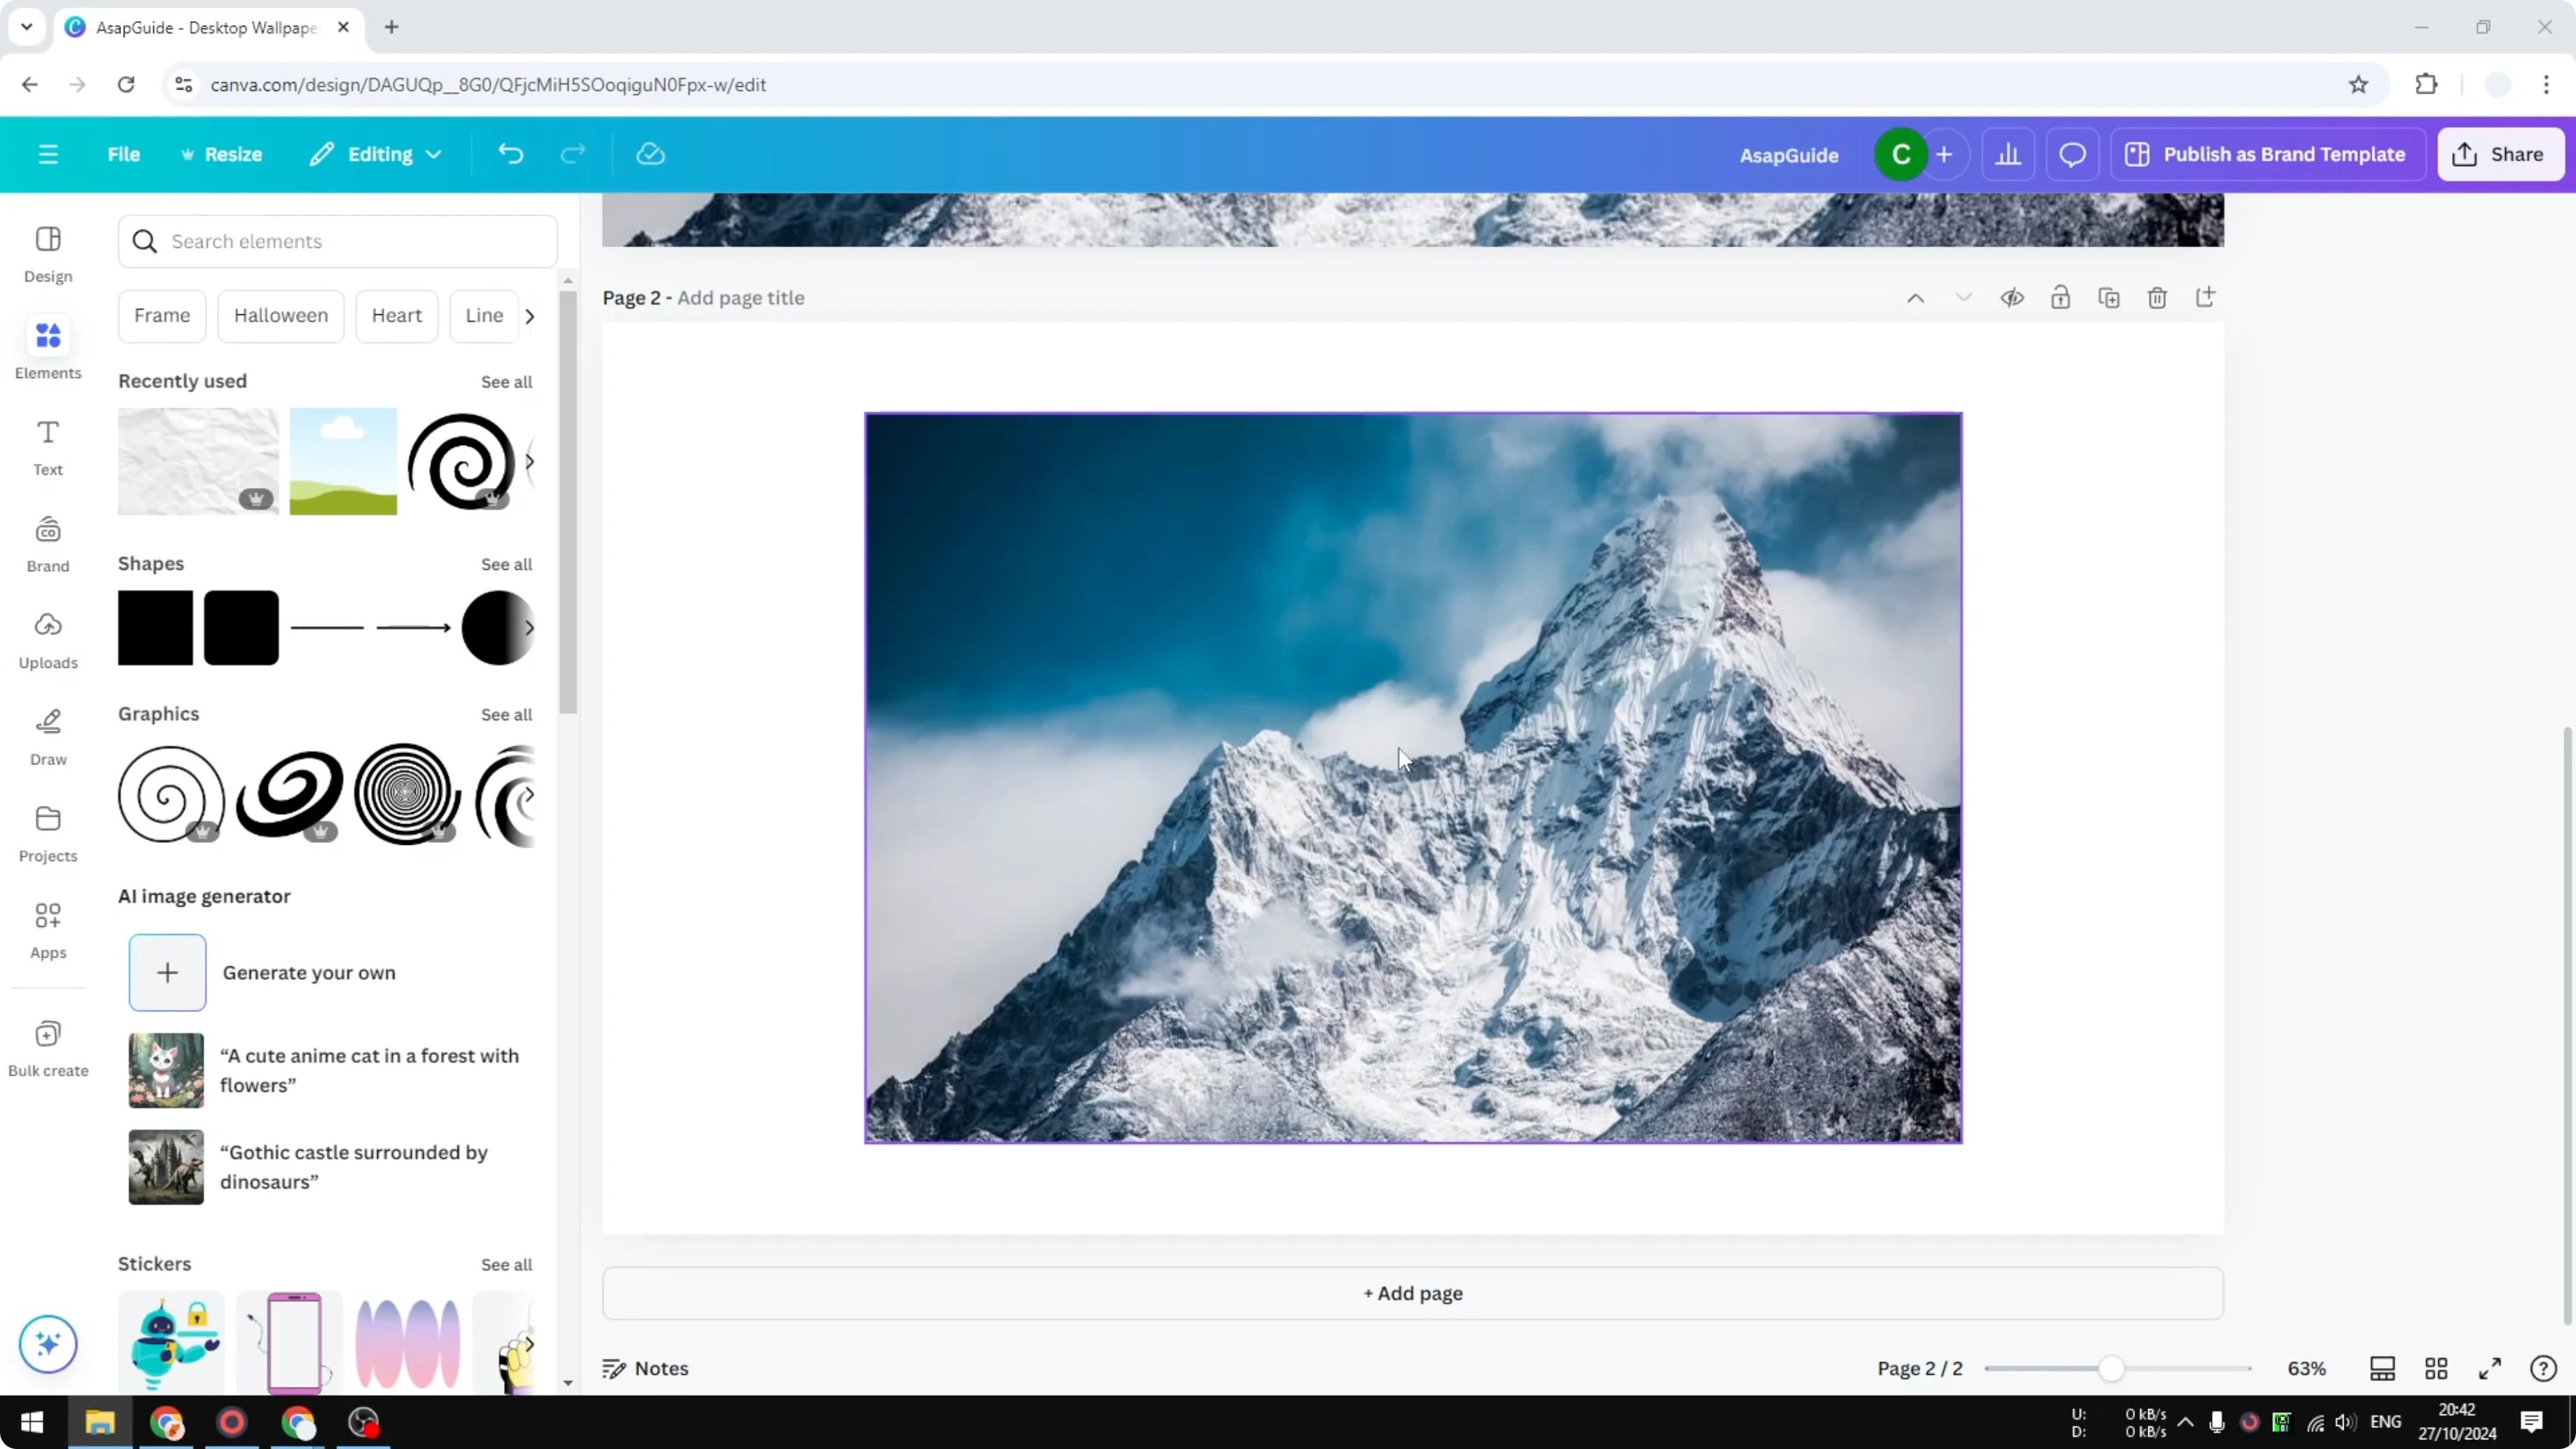Viewport: 2576px width, 1449px height.
Task: Duplicate page 2
Action: tap(2109, 297)
